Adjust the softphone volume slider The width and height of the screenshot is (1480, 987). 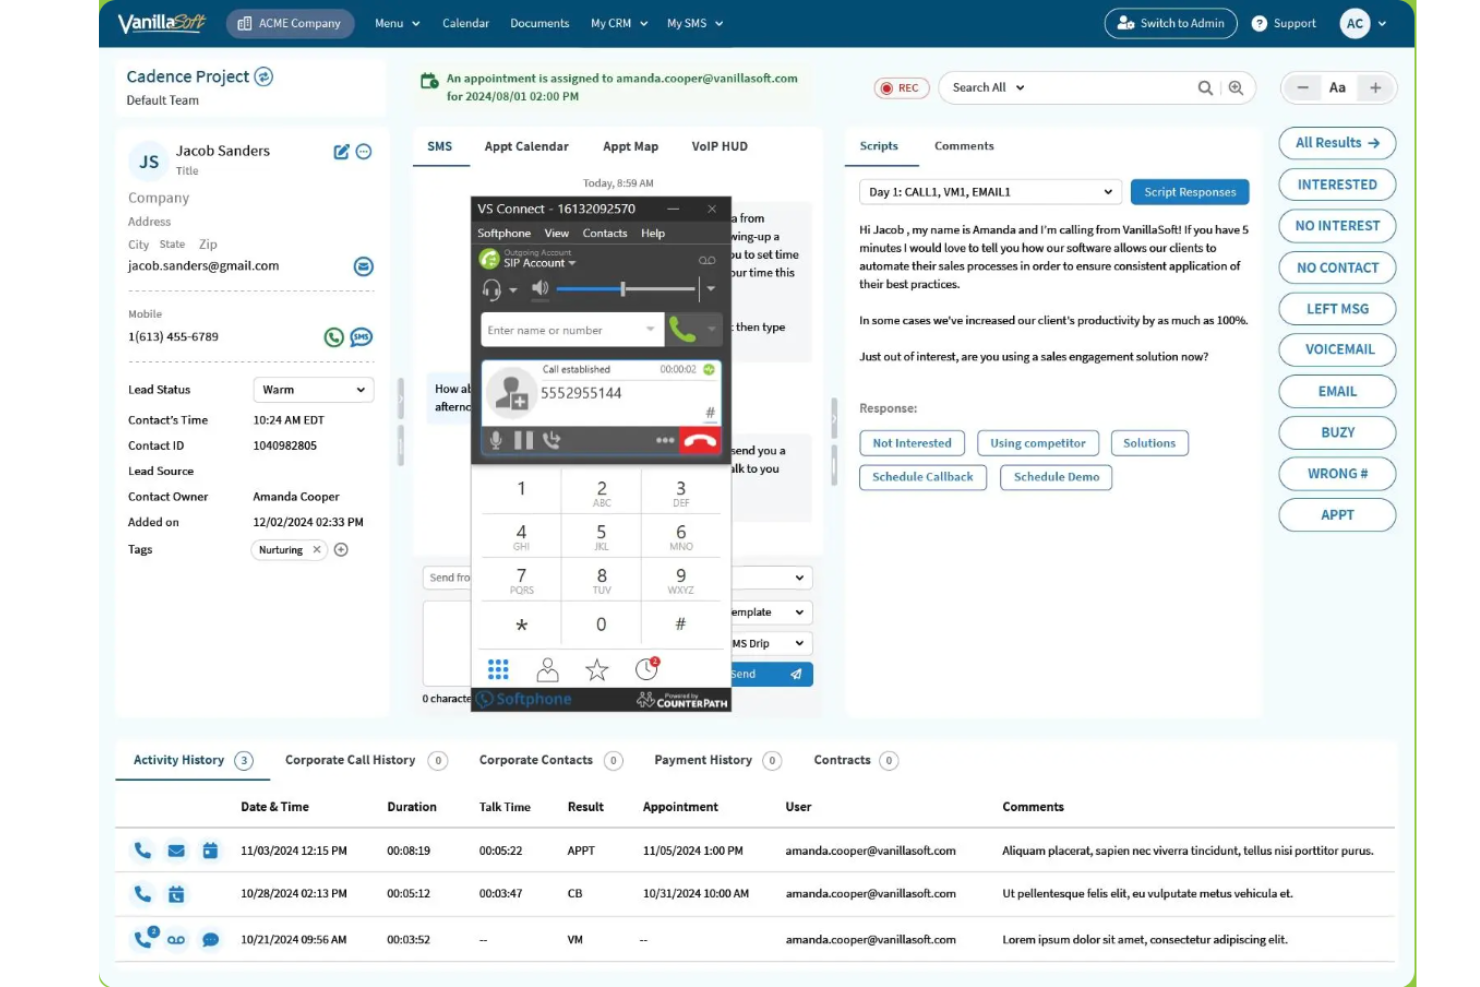pyautogui.click(x=622, y=289)
